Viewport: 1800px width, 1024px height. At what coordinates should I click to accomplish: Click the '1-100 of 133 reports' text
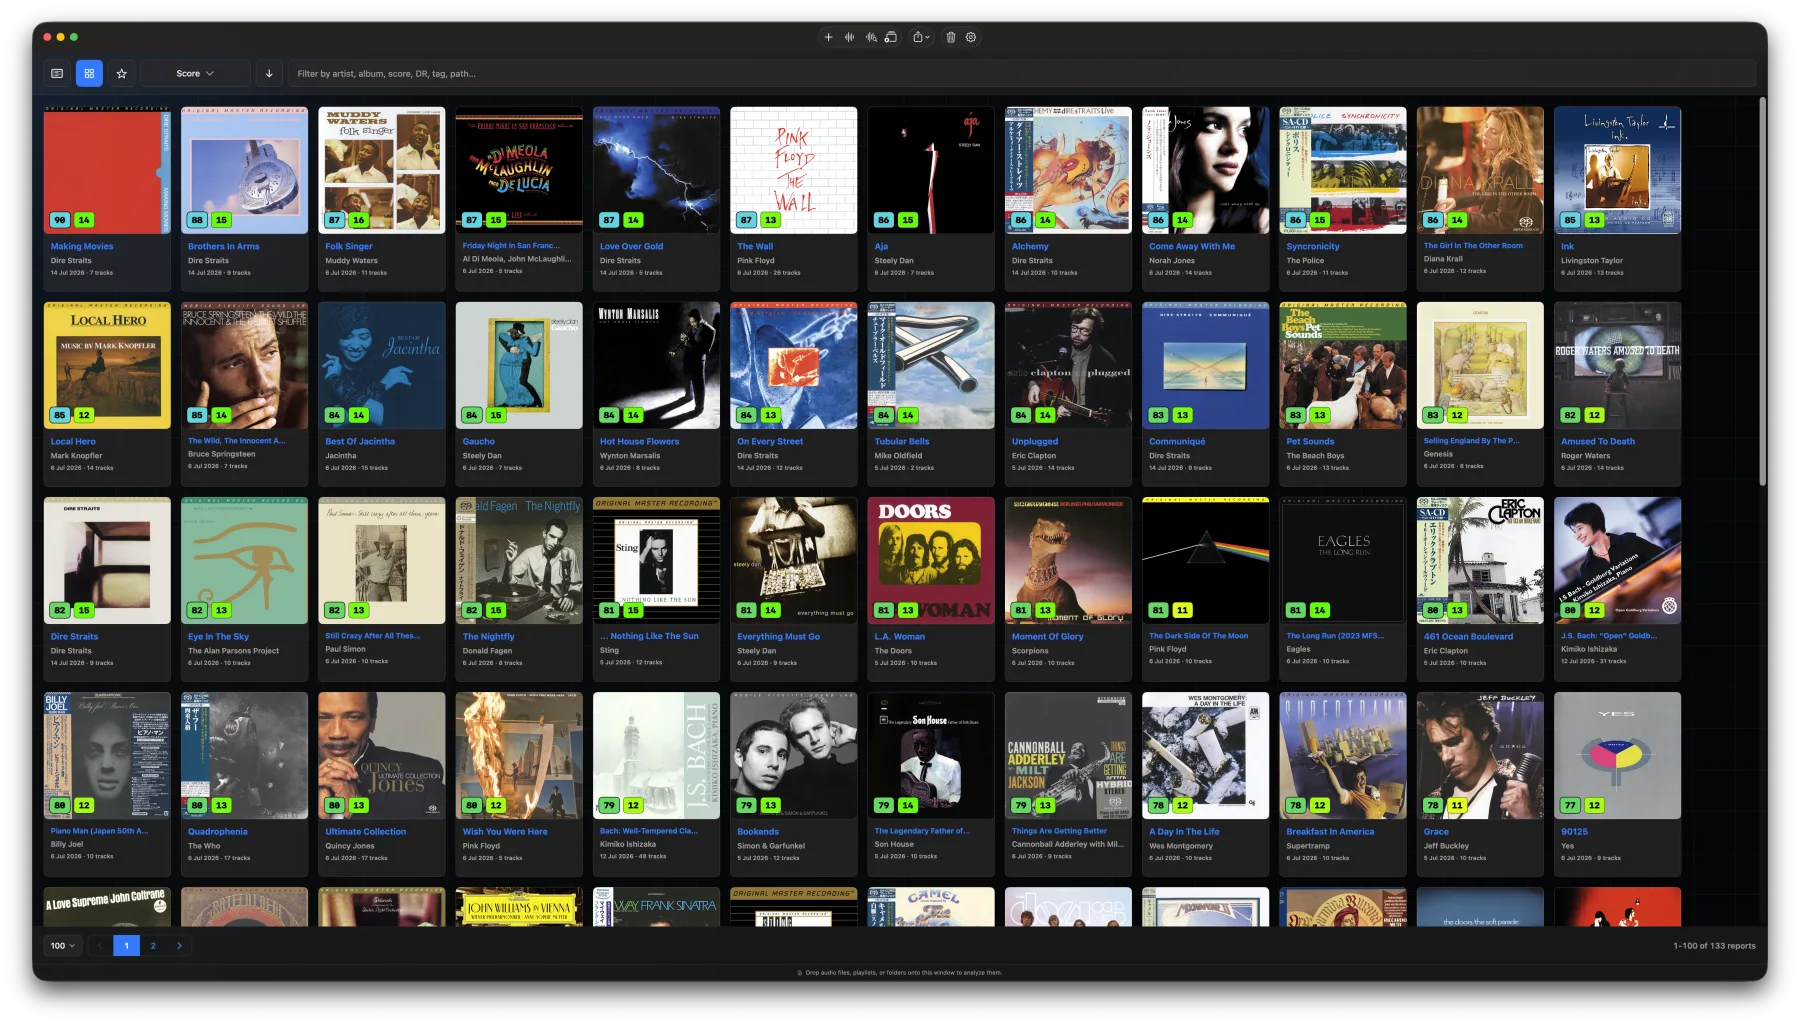pos(1714,946)
